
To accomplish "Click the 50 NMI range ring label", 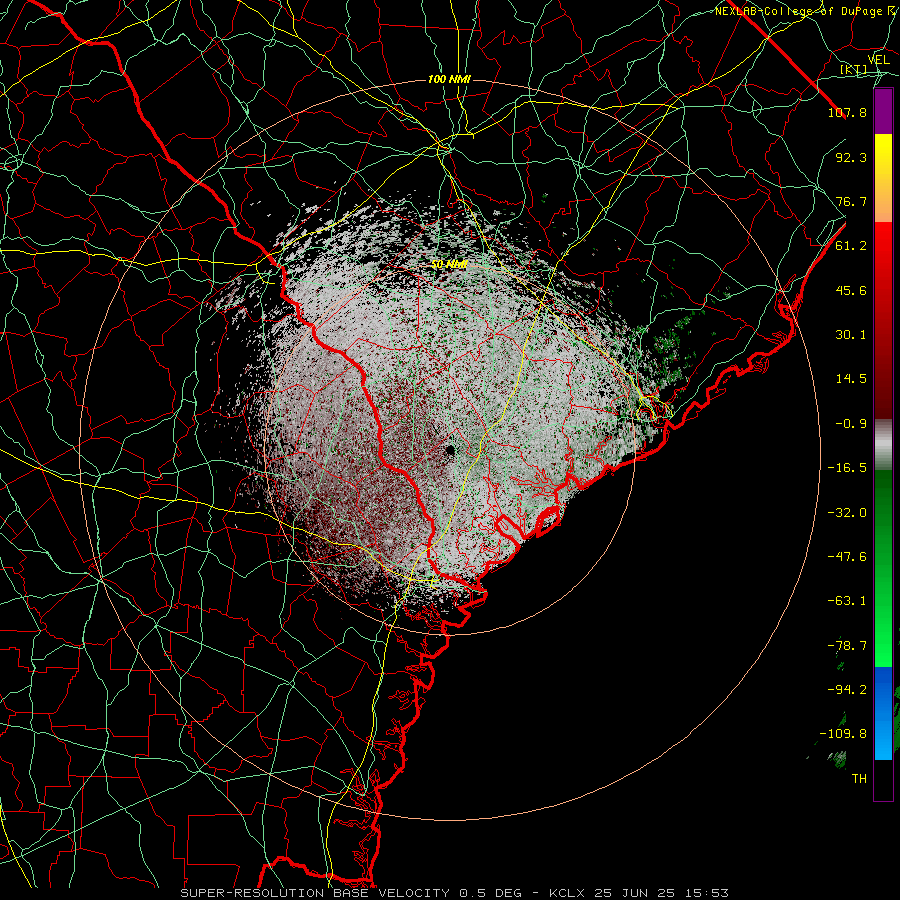I will (x=449, y=265).
